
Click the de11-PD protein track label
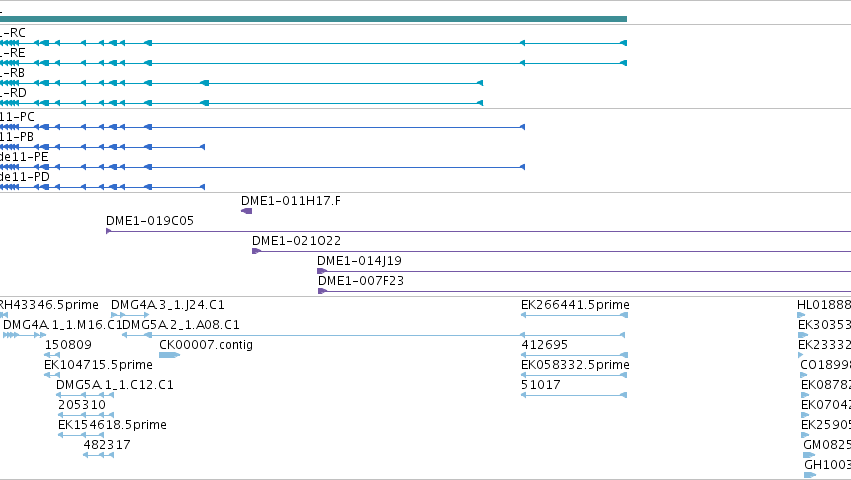25,177
